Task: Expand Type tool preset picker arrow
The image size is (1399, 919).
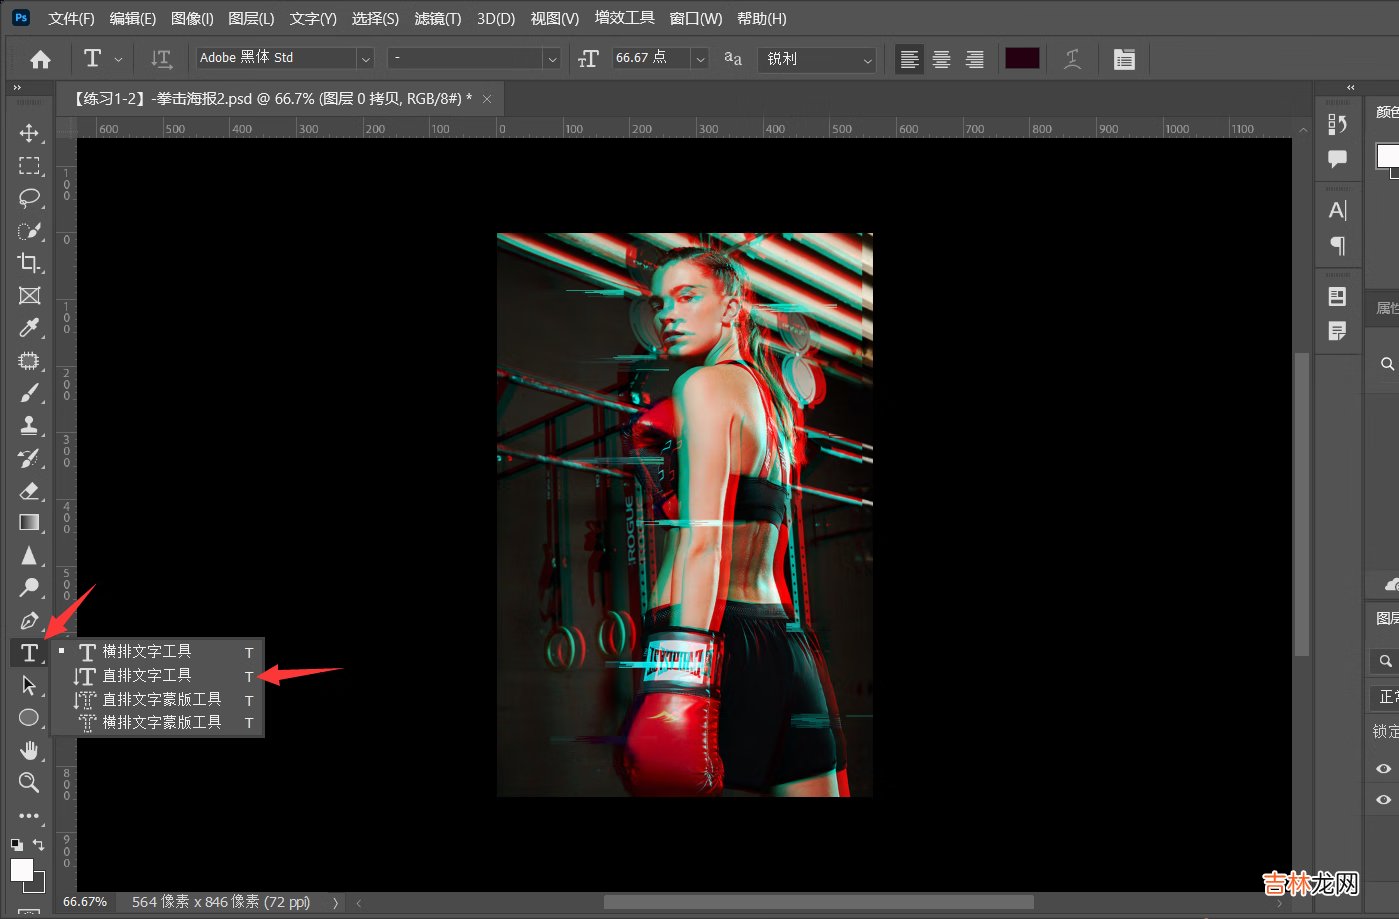Action: [x=118, y=59]
